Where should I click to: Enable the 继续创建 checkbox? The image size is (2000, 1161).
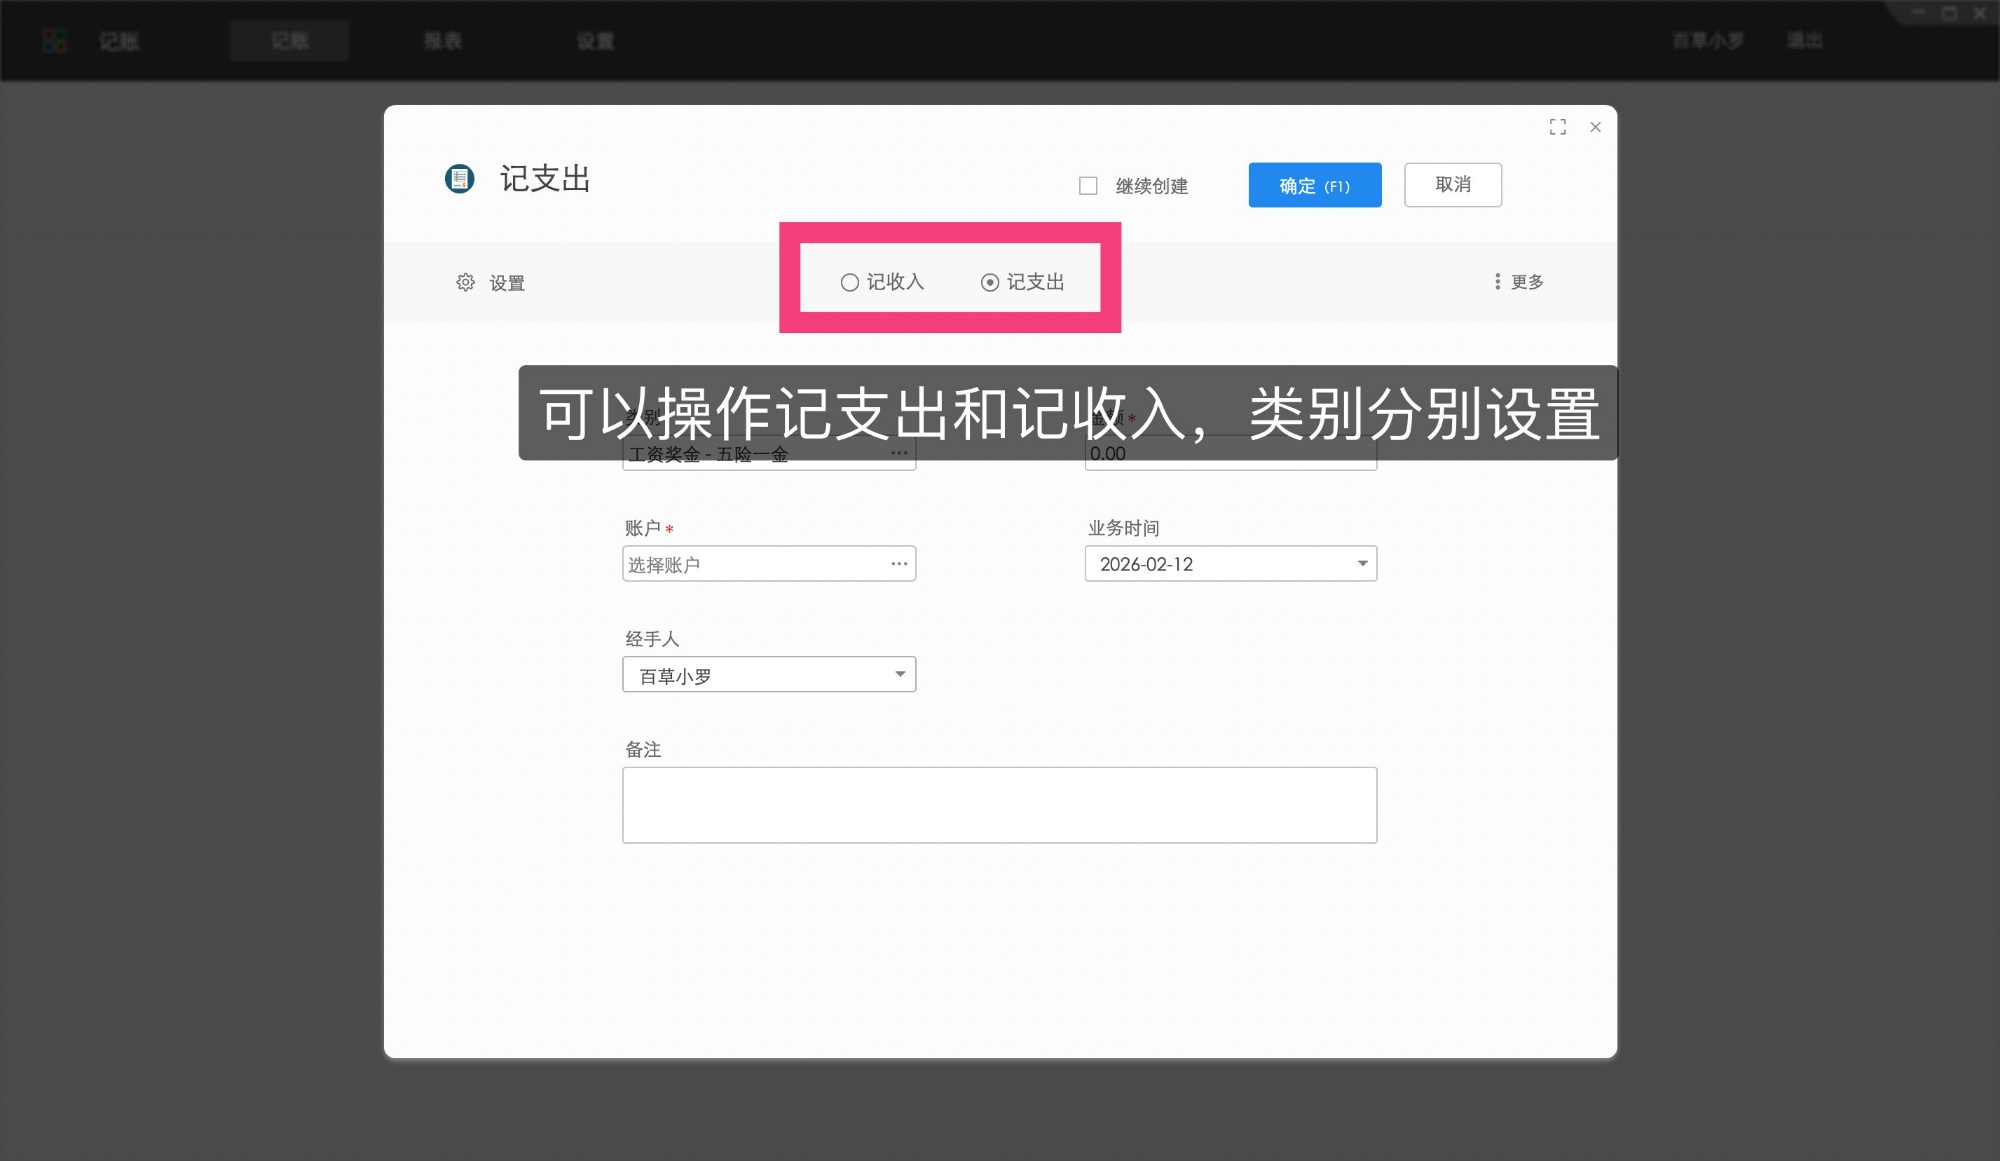pos(1087,185)
